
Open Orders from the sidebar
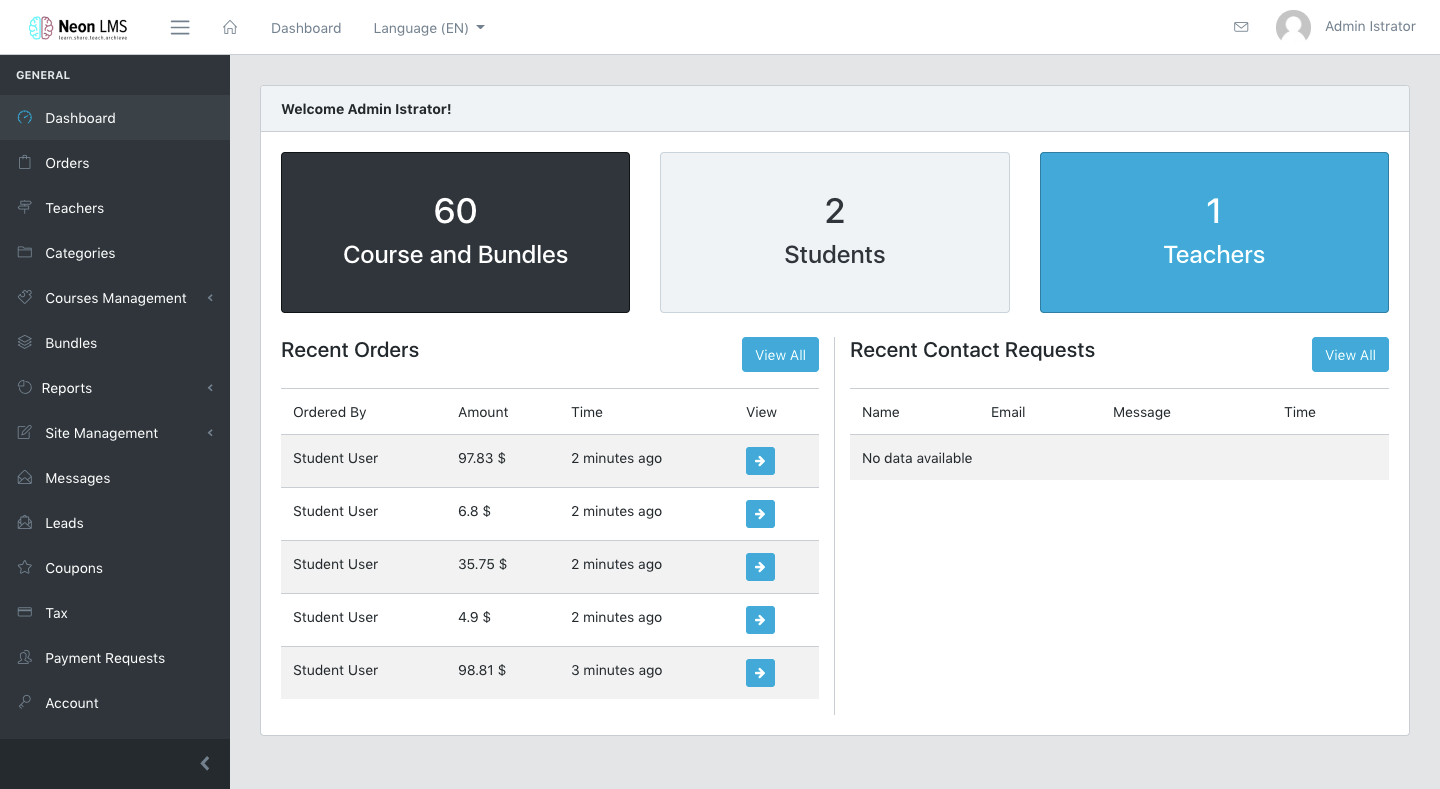pos(67,163)
